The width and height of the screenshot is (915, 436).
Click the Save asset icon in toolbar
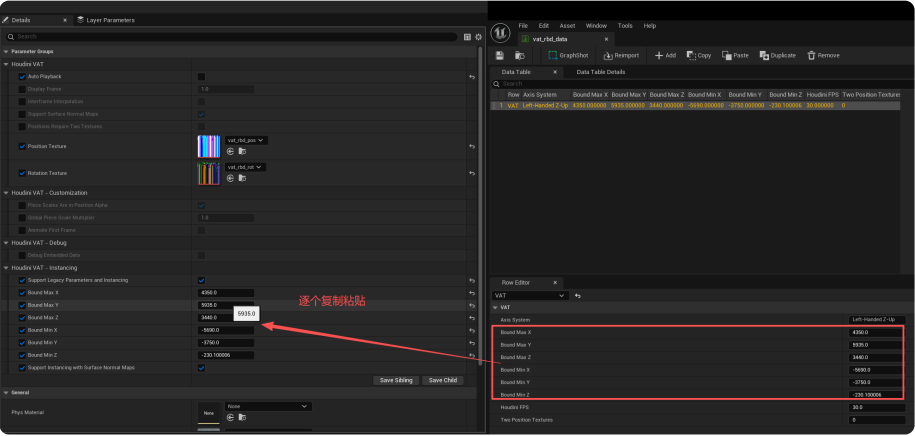(499, 55)
